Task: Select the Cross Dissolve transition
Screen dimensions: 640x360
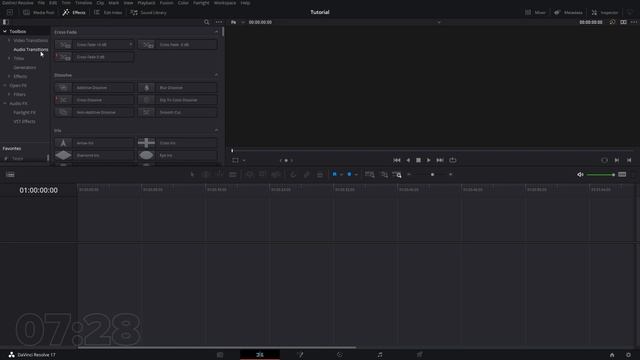Action: coord(94,100)
